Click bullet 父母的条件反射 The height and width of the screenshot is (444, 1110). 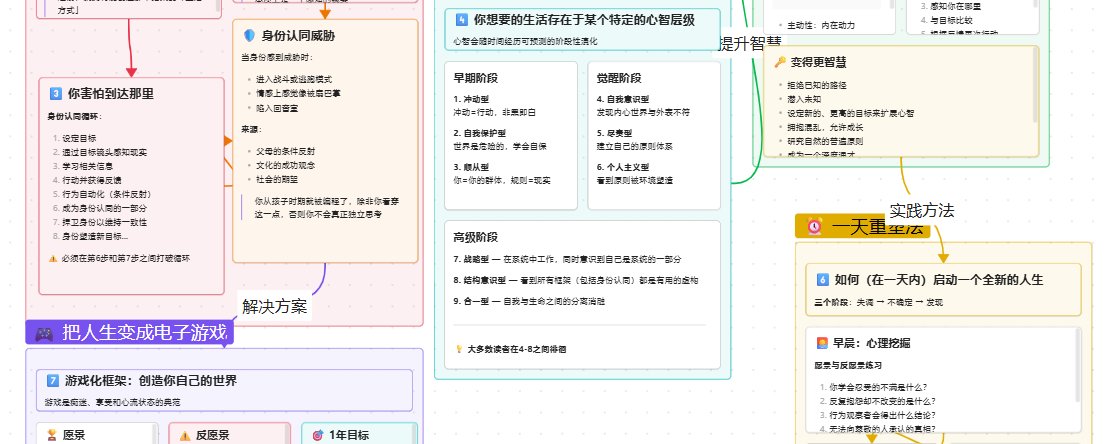(285, 152)
